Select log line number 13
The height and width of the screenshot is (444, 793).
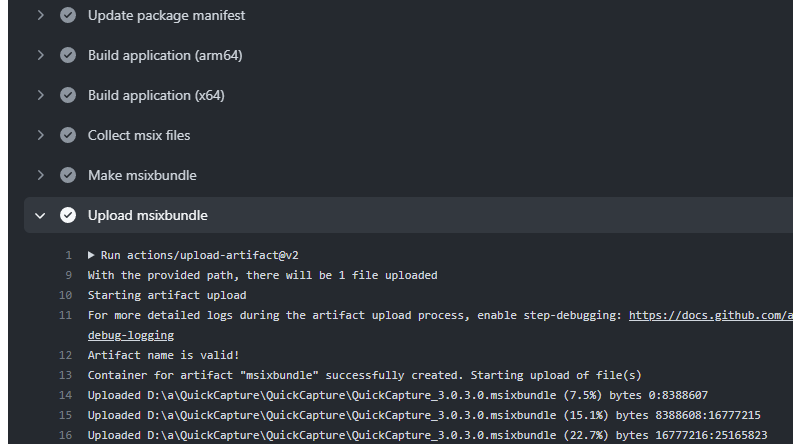(x=65, y=375)
